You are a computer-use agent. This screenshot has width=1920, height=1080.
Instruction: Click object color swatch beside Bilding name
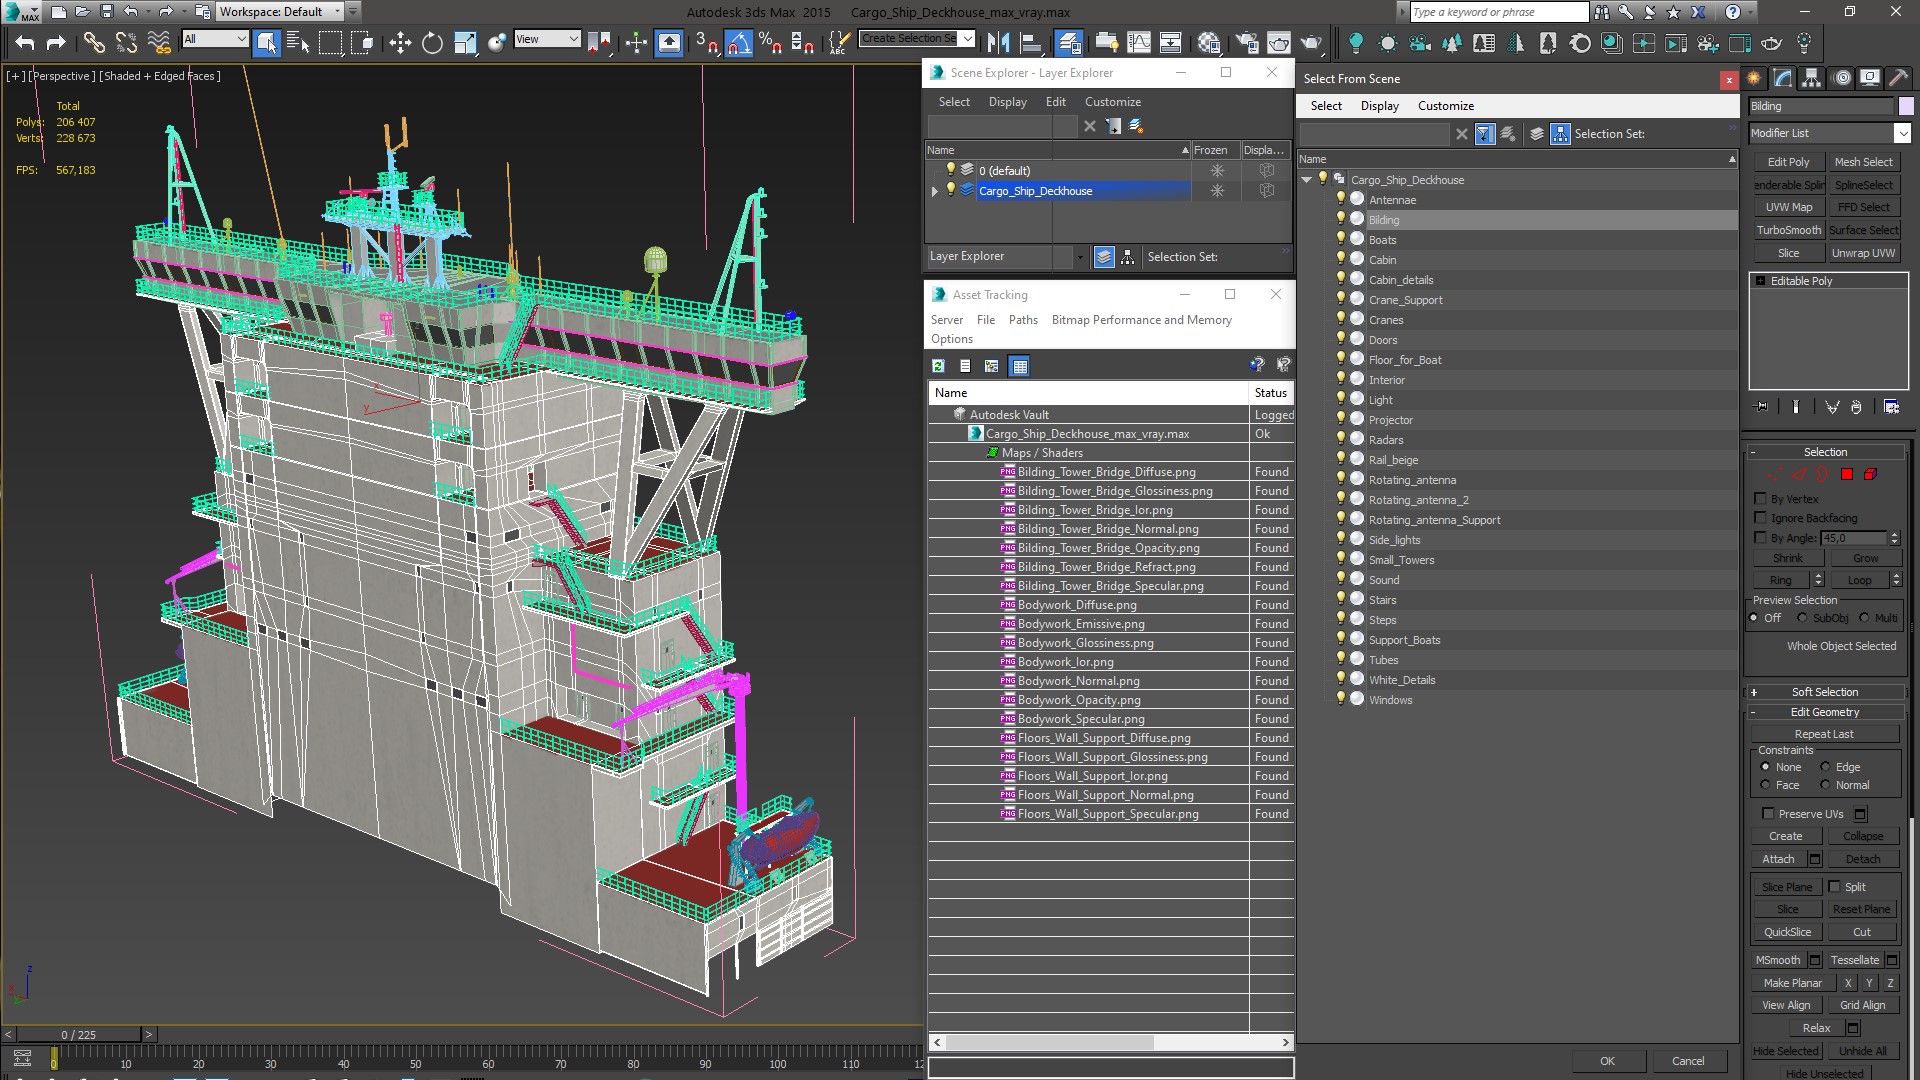1905,106
